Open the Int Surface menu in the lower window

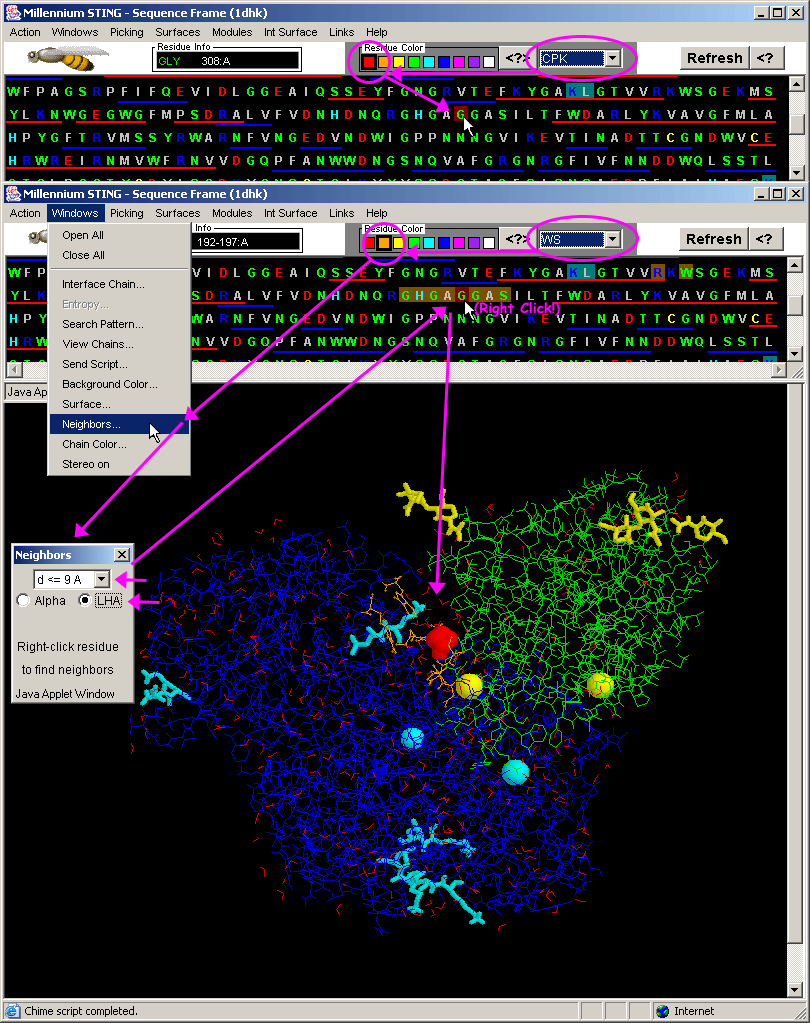[x=290, y=213]
